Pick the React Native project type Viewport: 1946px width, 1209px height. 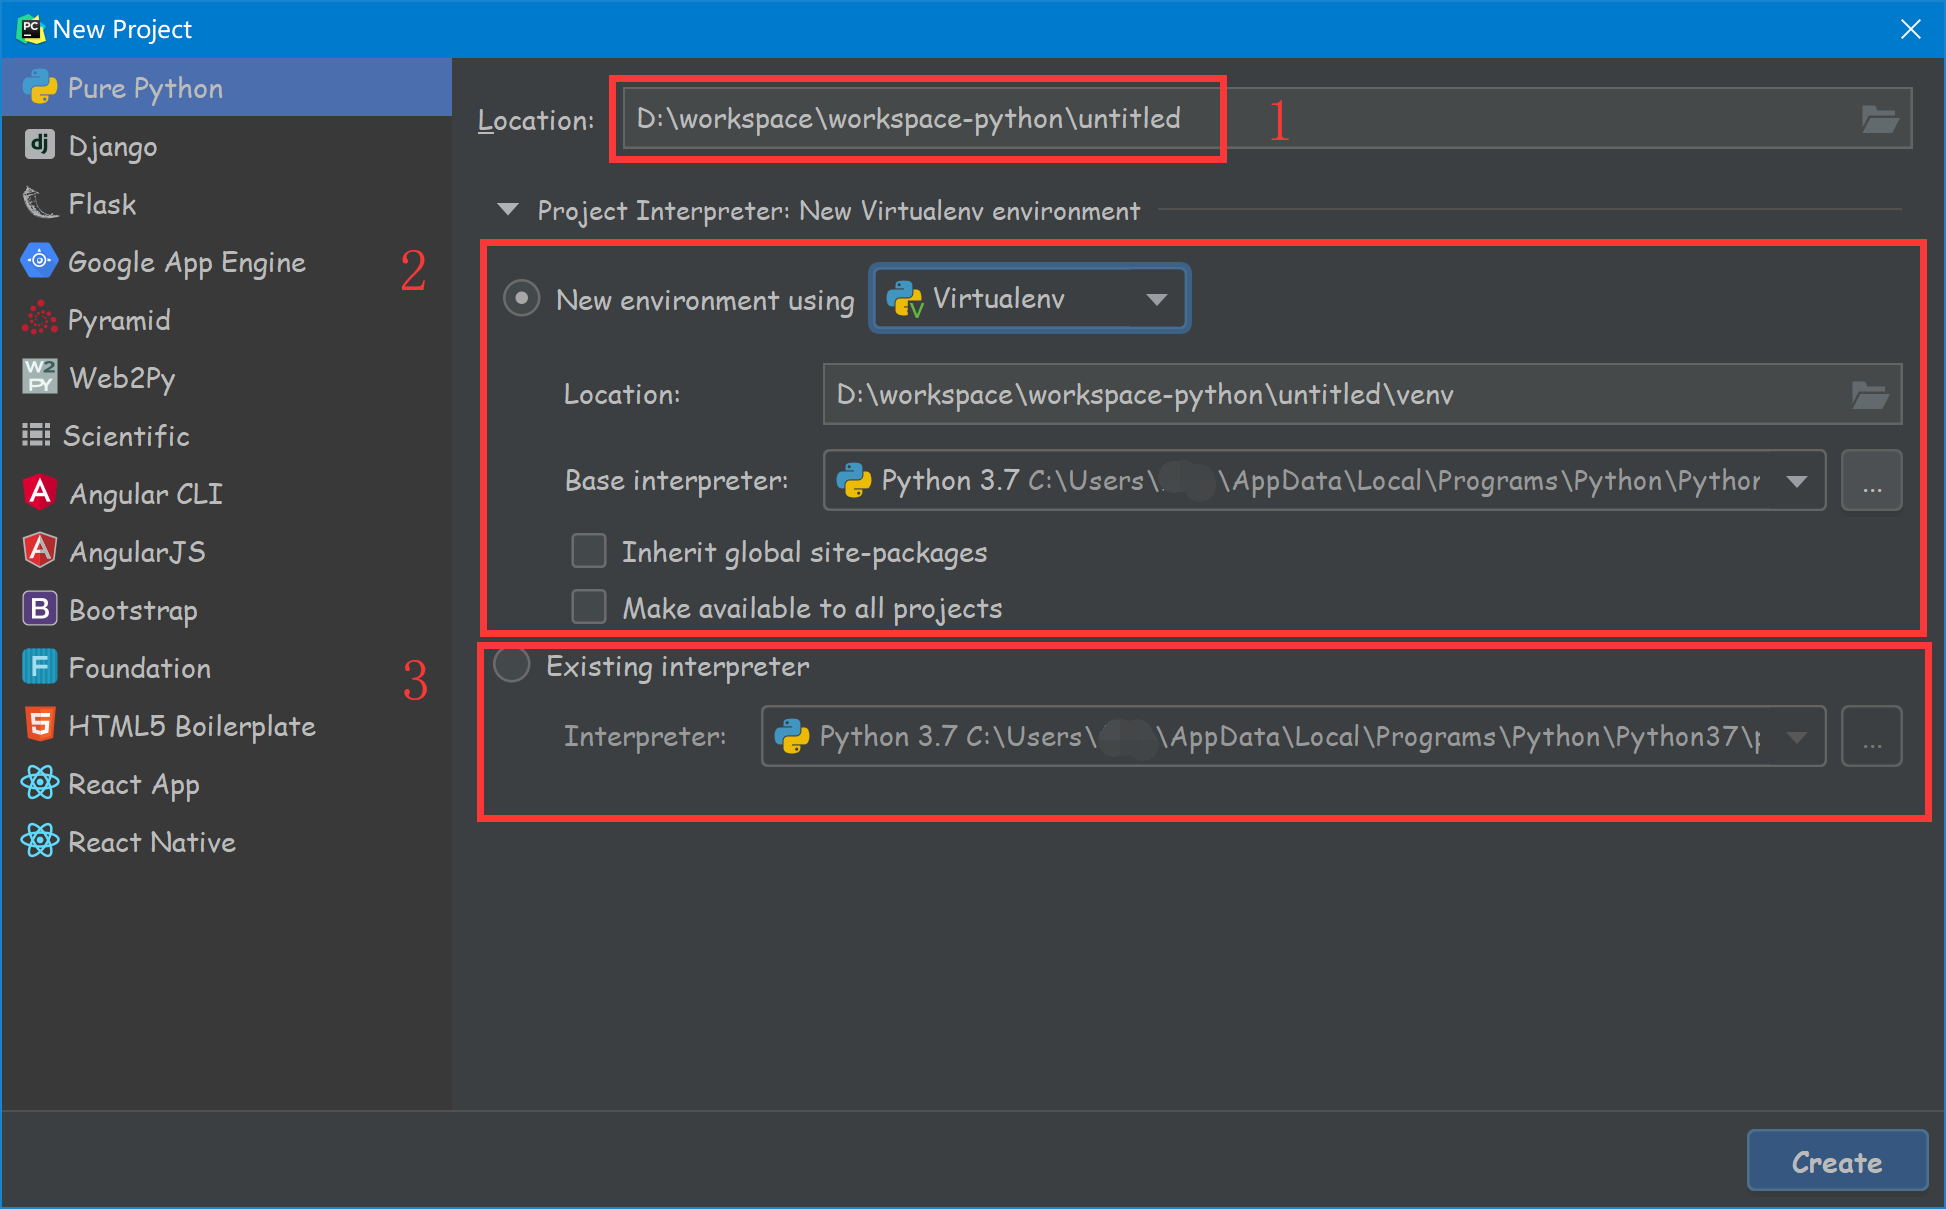tap(151, 841)
